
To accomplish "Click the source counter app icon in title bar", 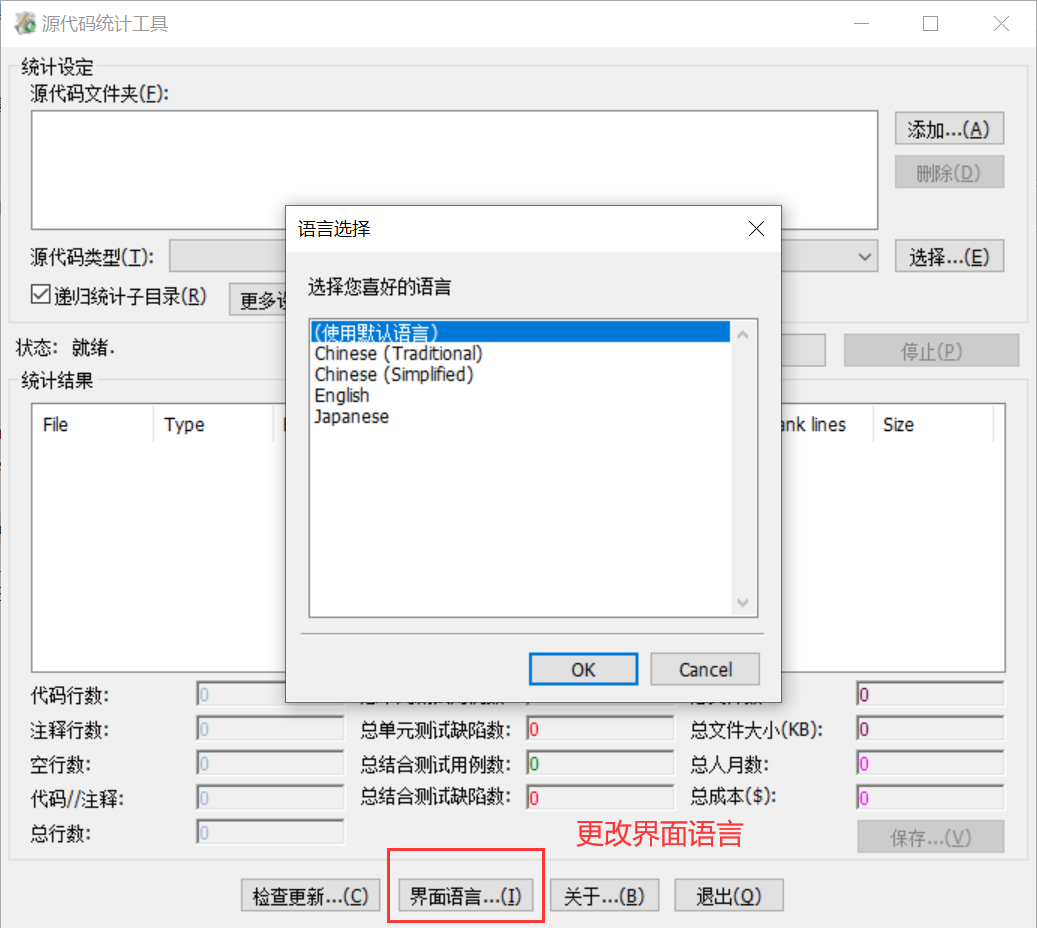I will point(24,22).
